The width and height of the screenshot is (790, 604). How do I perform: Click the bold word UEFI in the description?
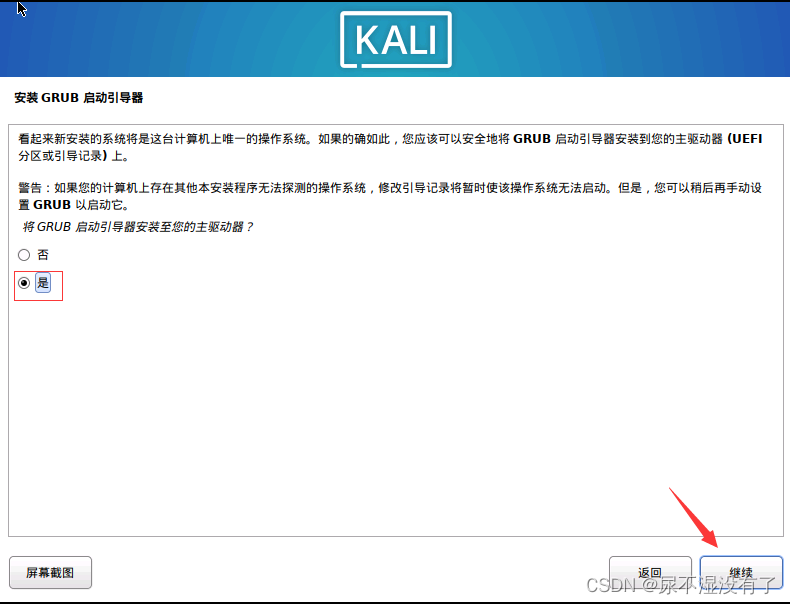(x=748, y=139)
